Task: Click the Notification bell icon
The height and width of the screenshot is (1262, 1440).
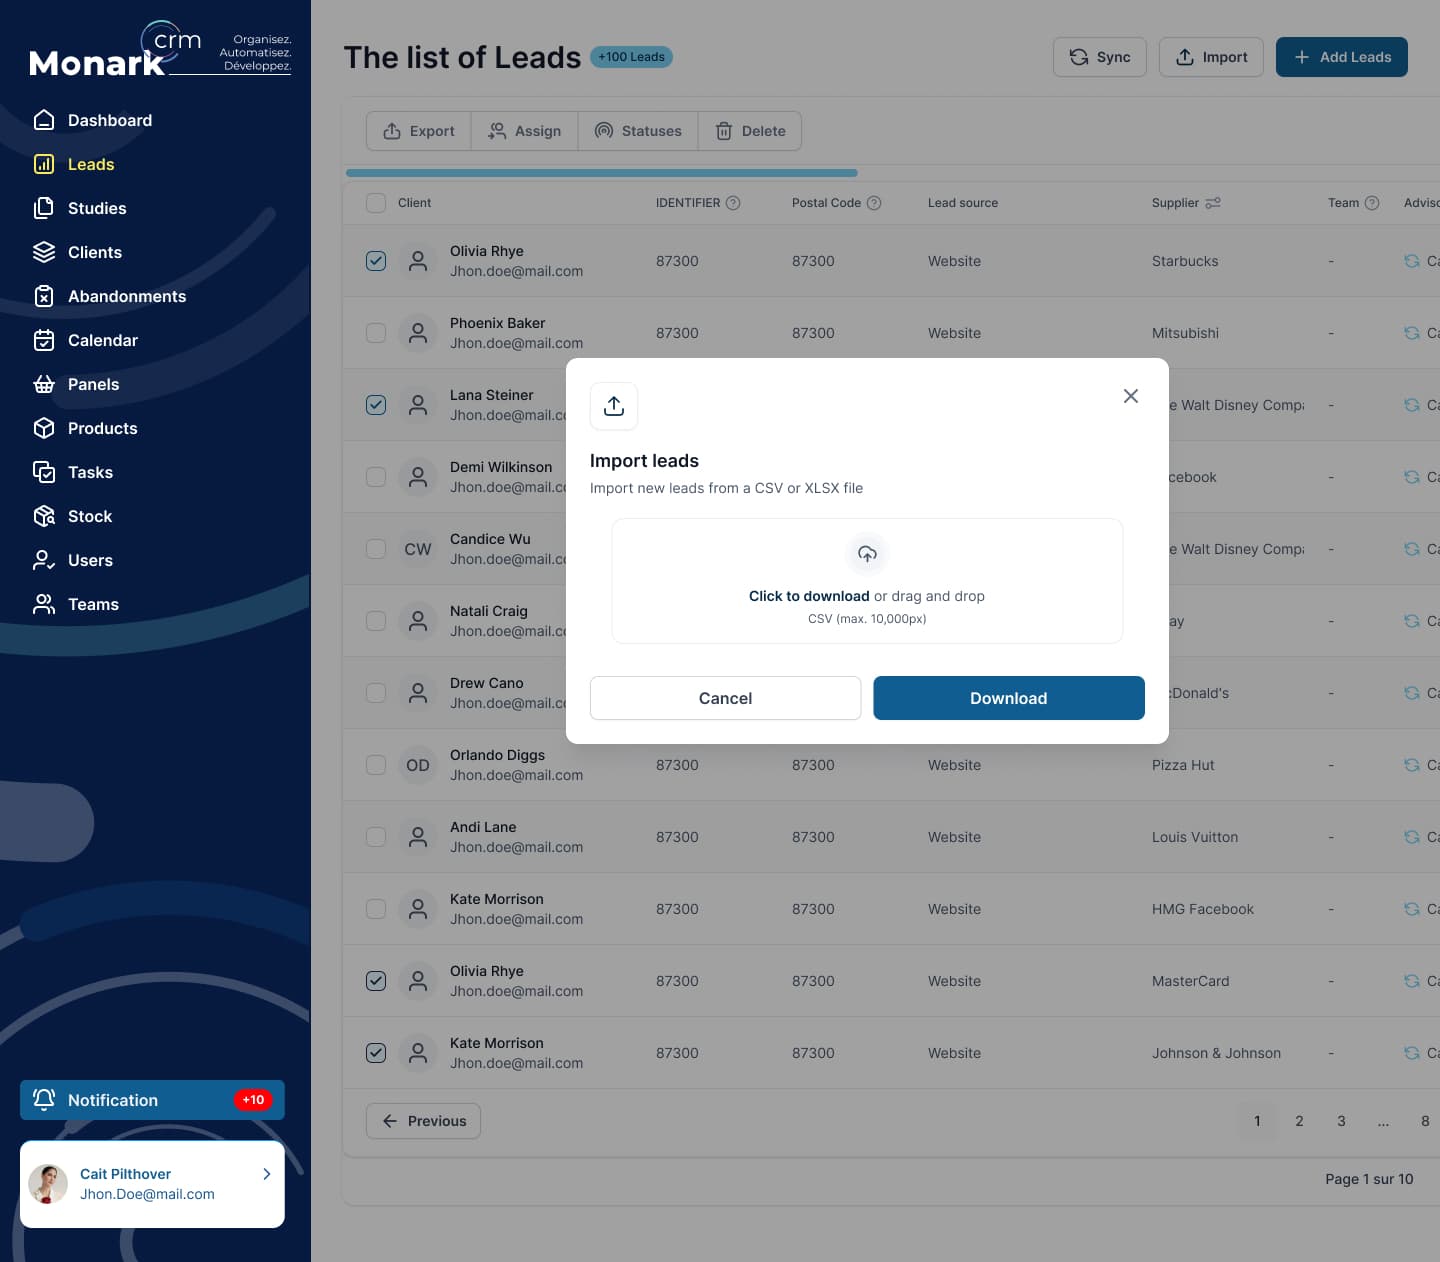Action: (x=44, y=1099)
